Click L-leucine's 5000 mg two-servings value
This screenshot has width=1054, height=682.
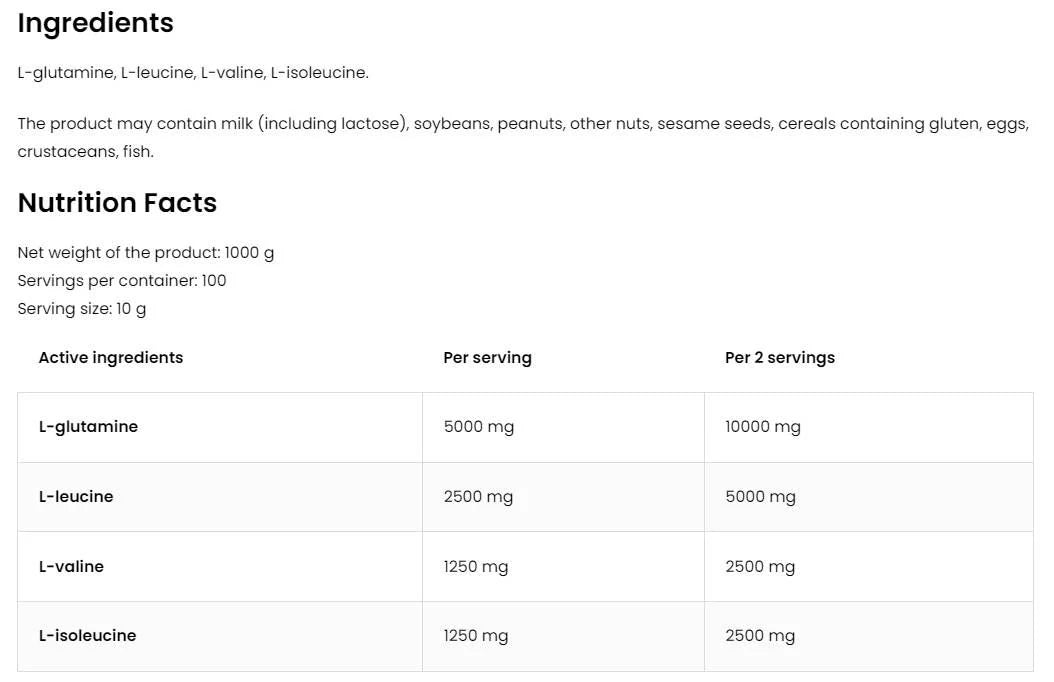pos(760,496)
